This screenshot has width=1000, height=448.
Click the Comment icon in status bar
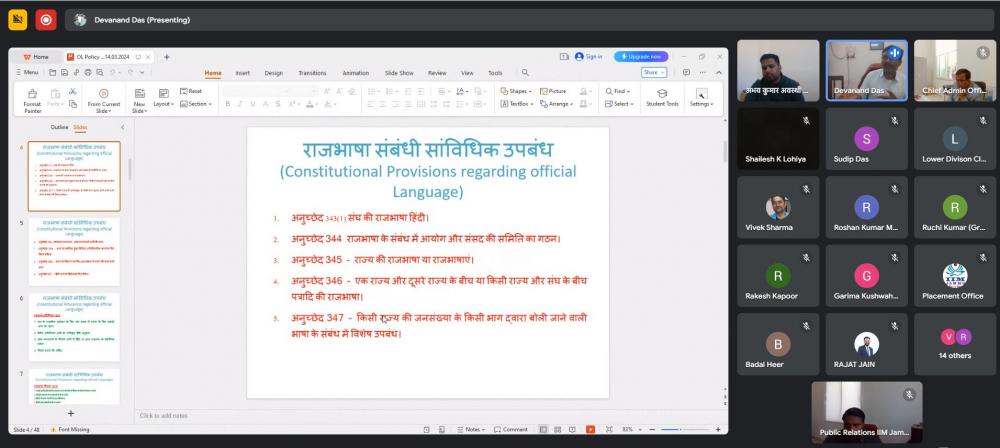[x=510, y=429]
